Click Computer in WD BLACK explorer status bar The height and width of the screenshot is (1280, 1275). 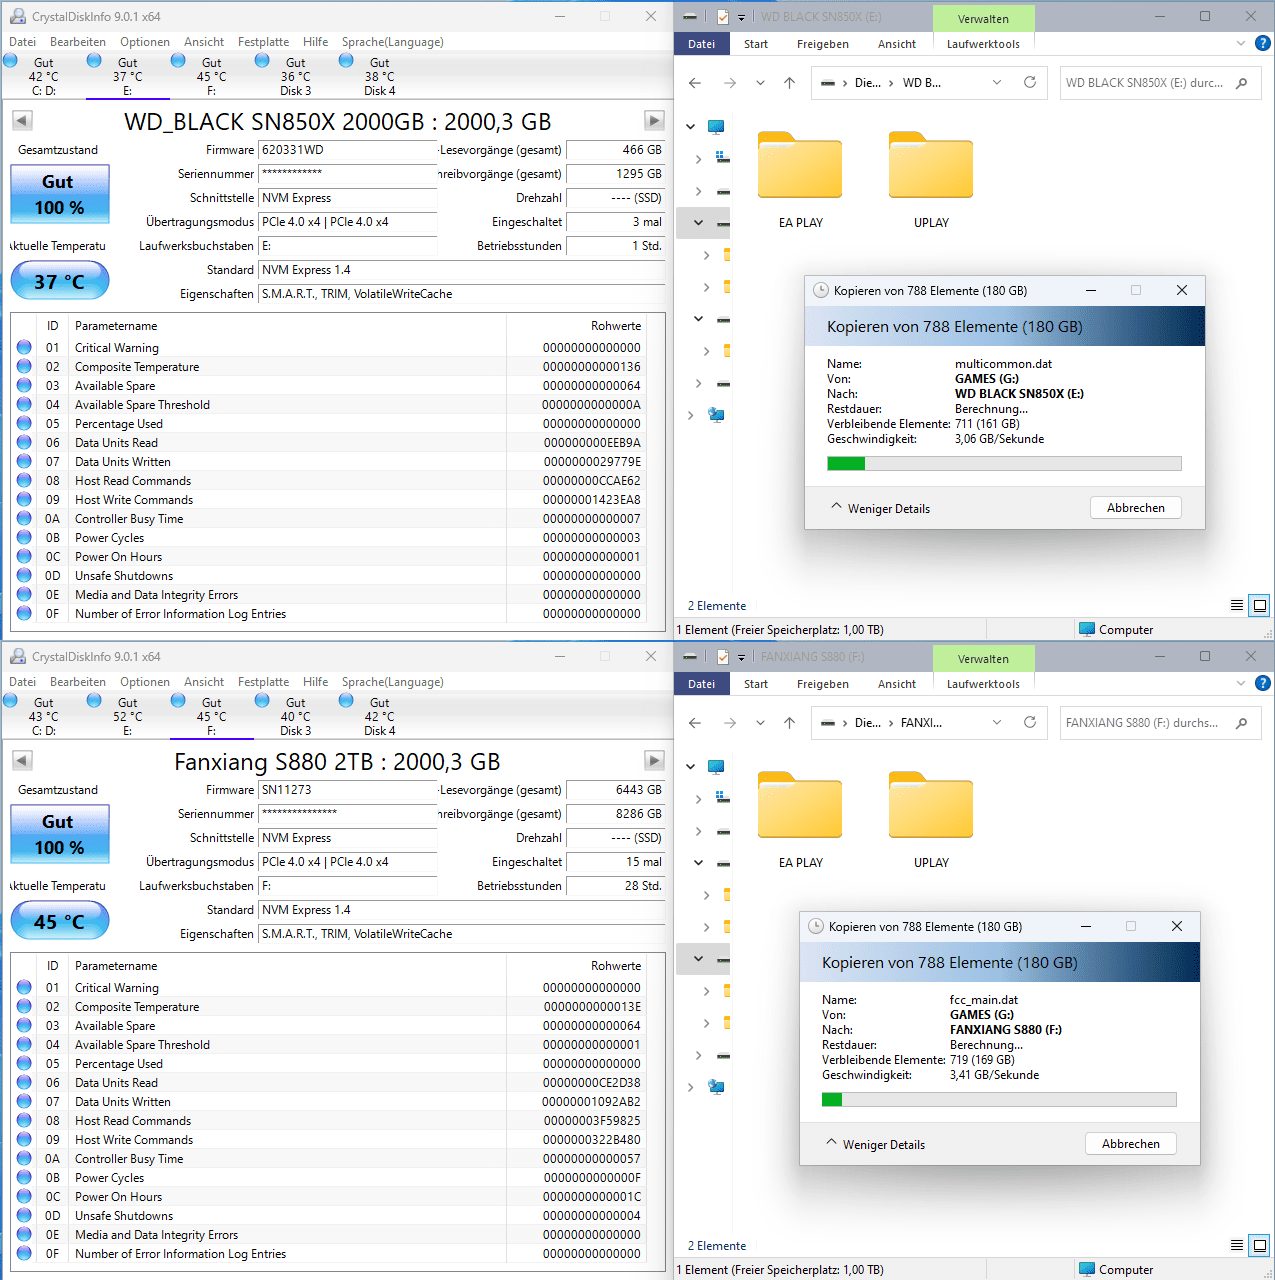click(1116, 630)
